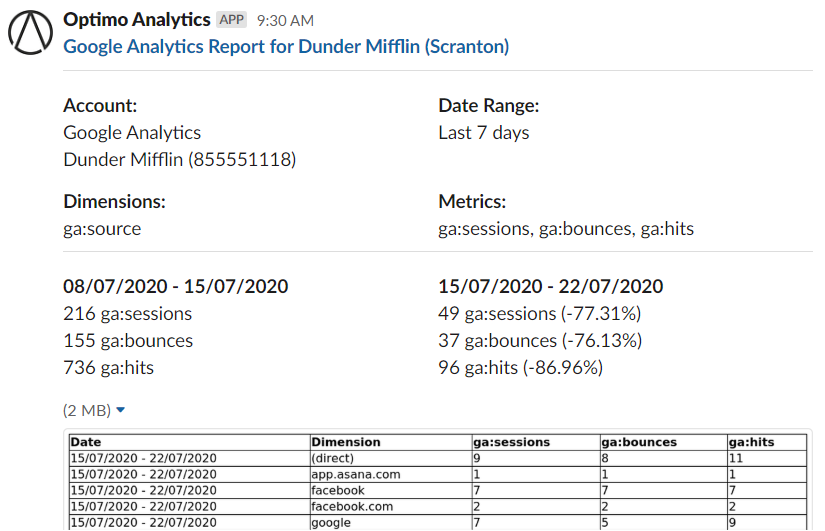
Task: Click the facebook dimension cell
Action: [391, 490]
